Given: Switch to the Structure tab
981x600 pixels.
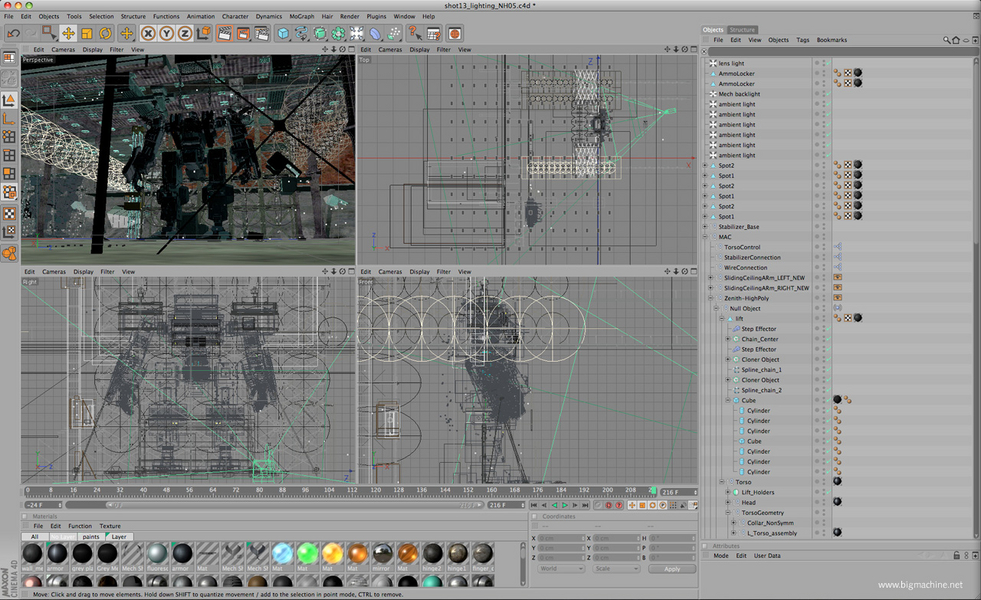Looking at the screenshot, I should click(x=742, y=30).
